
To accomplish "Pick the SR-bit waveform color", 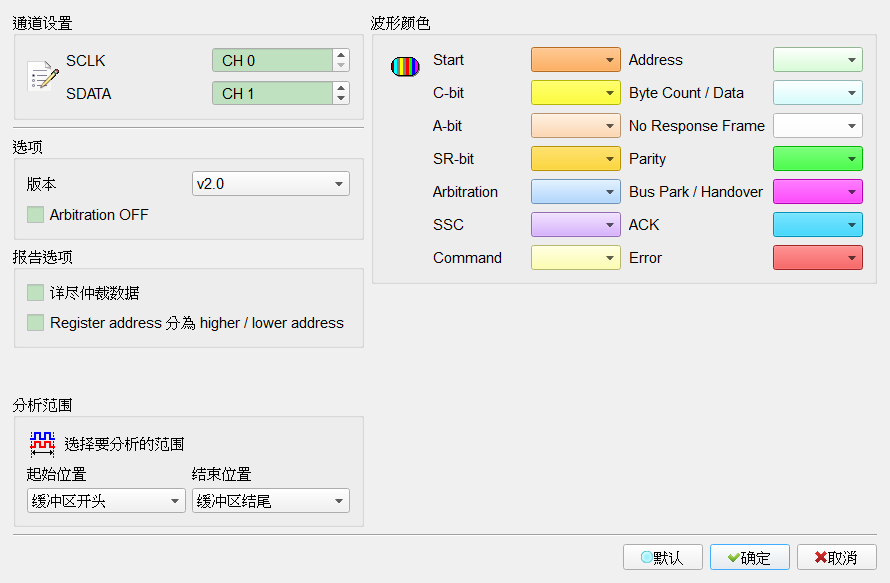I will coord(576,158).
